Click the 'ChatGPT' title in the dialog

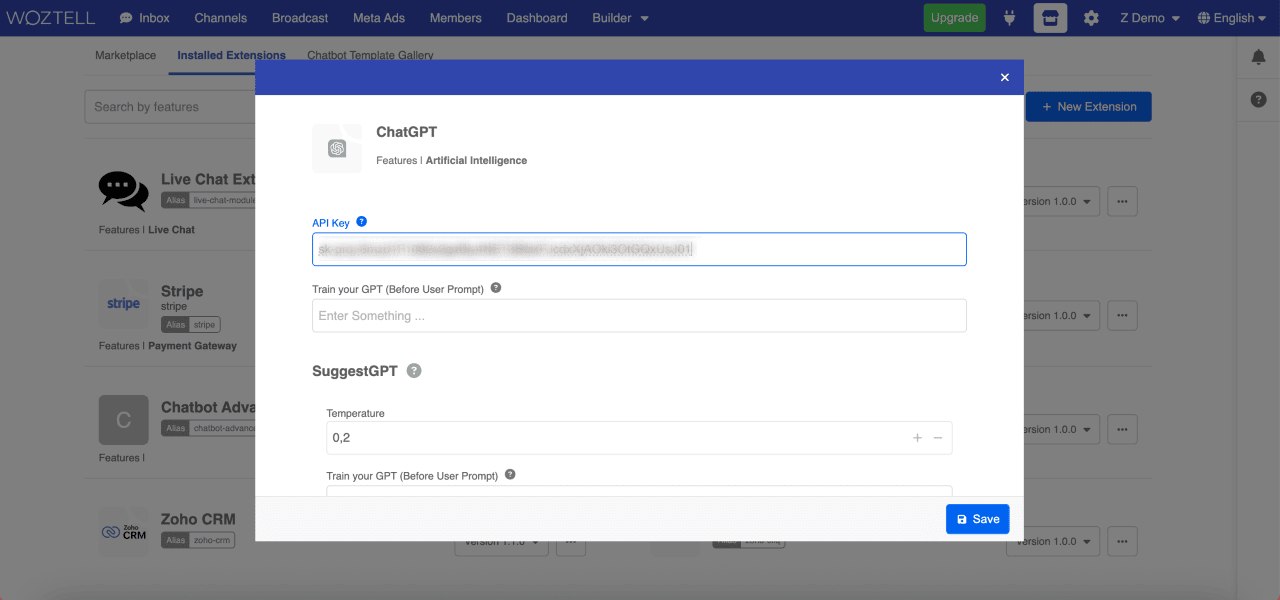click(407, 132)
